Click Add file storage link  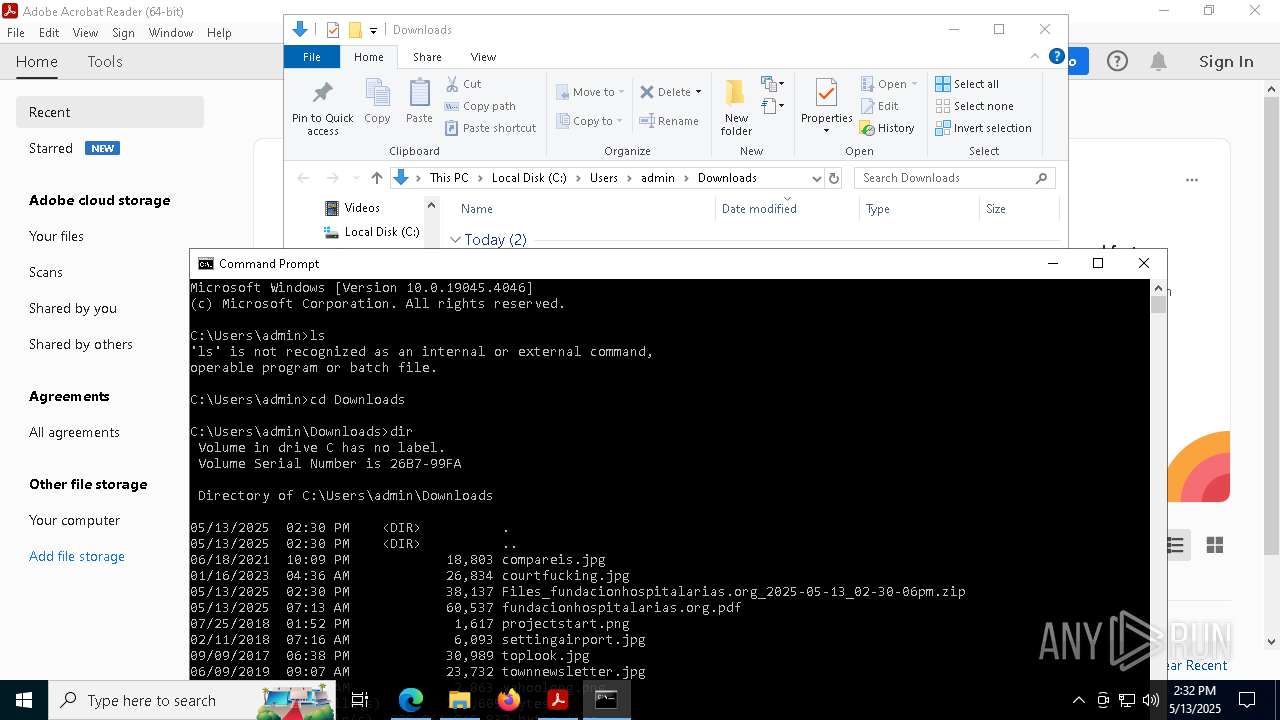pos(77,556)
